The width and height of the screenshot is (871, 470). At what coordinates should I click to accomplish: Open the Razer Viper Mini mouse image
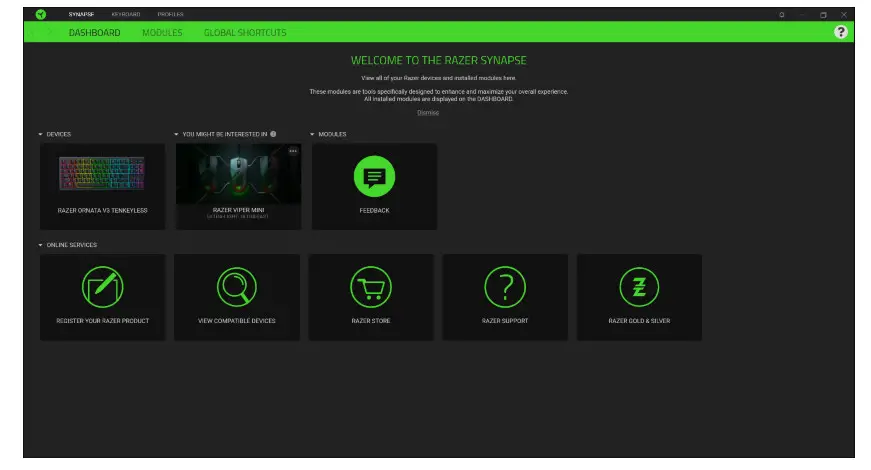pos(238,174)
